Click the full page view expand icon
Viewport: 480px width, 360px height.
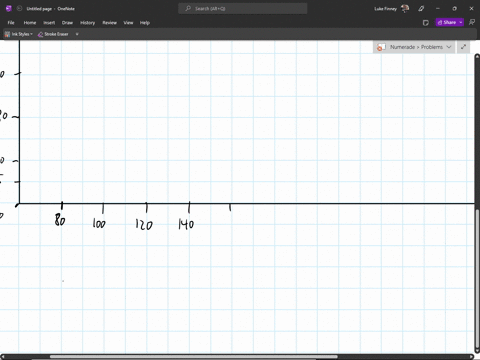point(463,47)
